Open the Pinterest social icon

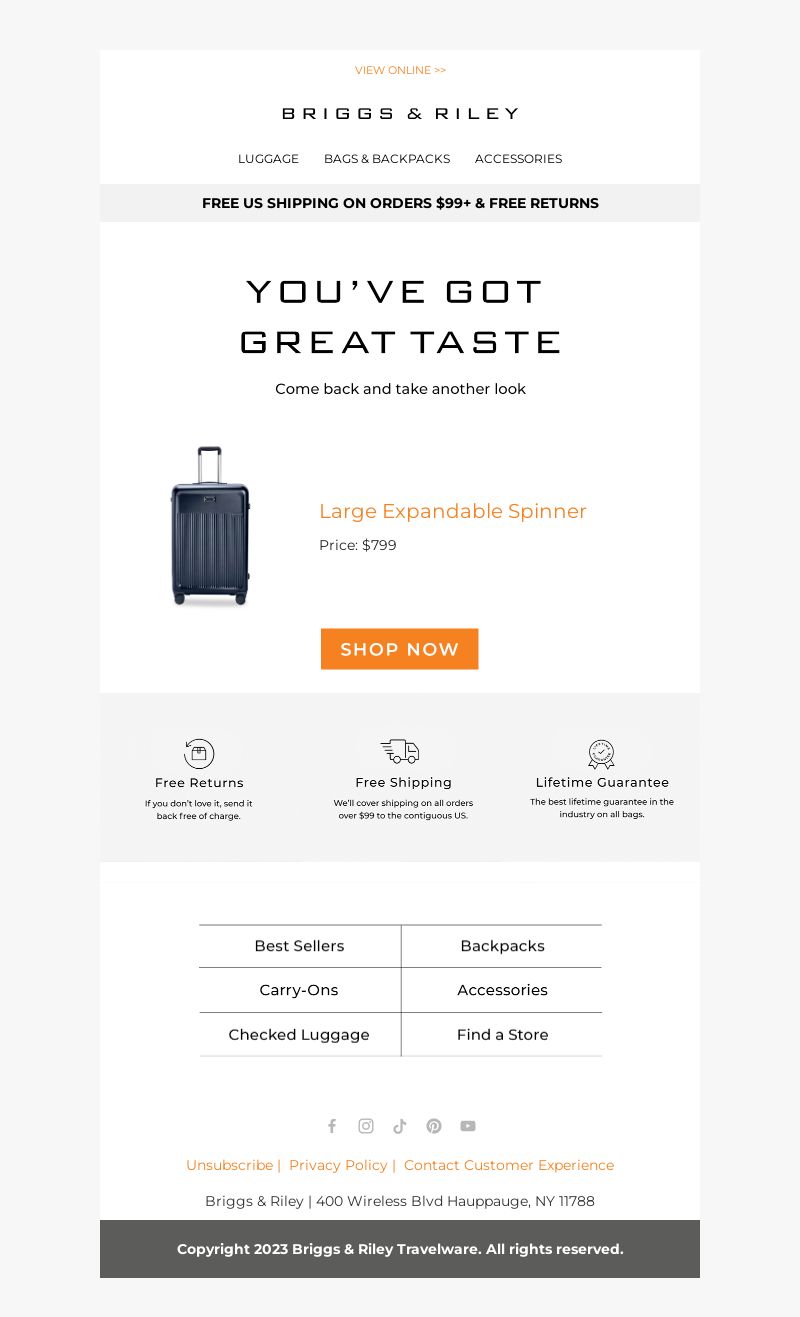(434, 1126)
